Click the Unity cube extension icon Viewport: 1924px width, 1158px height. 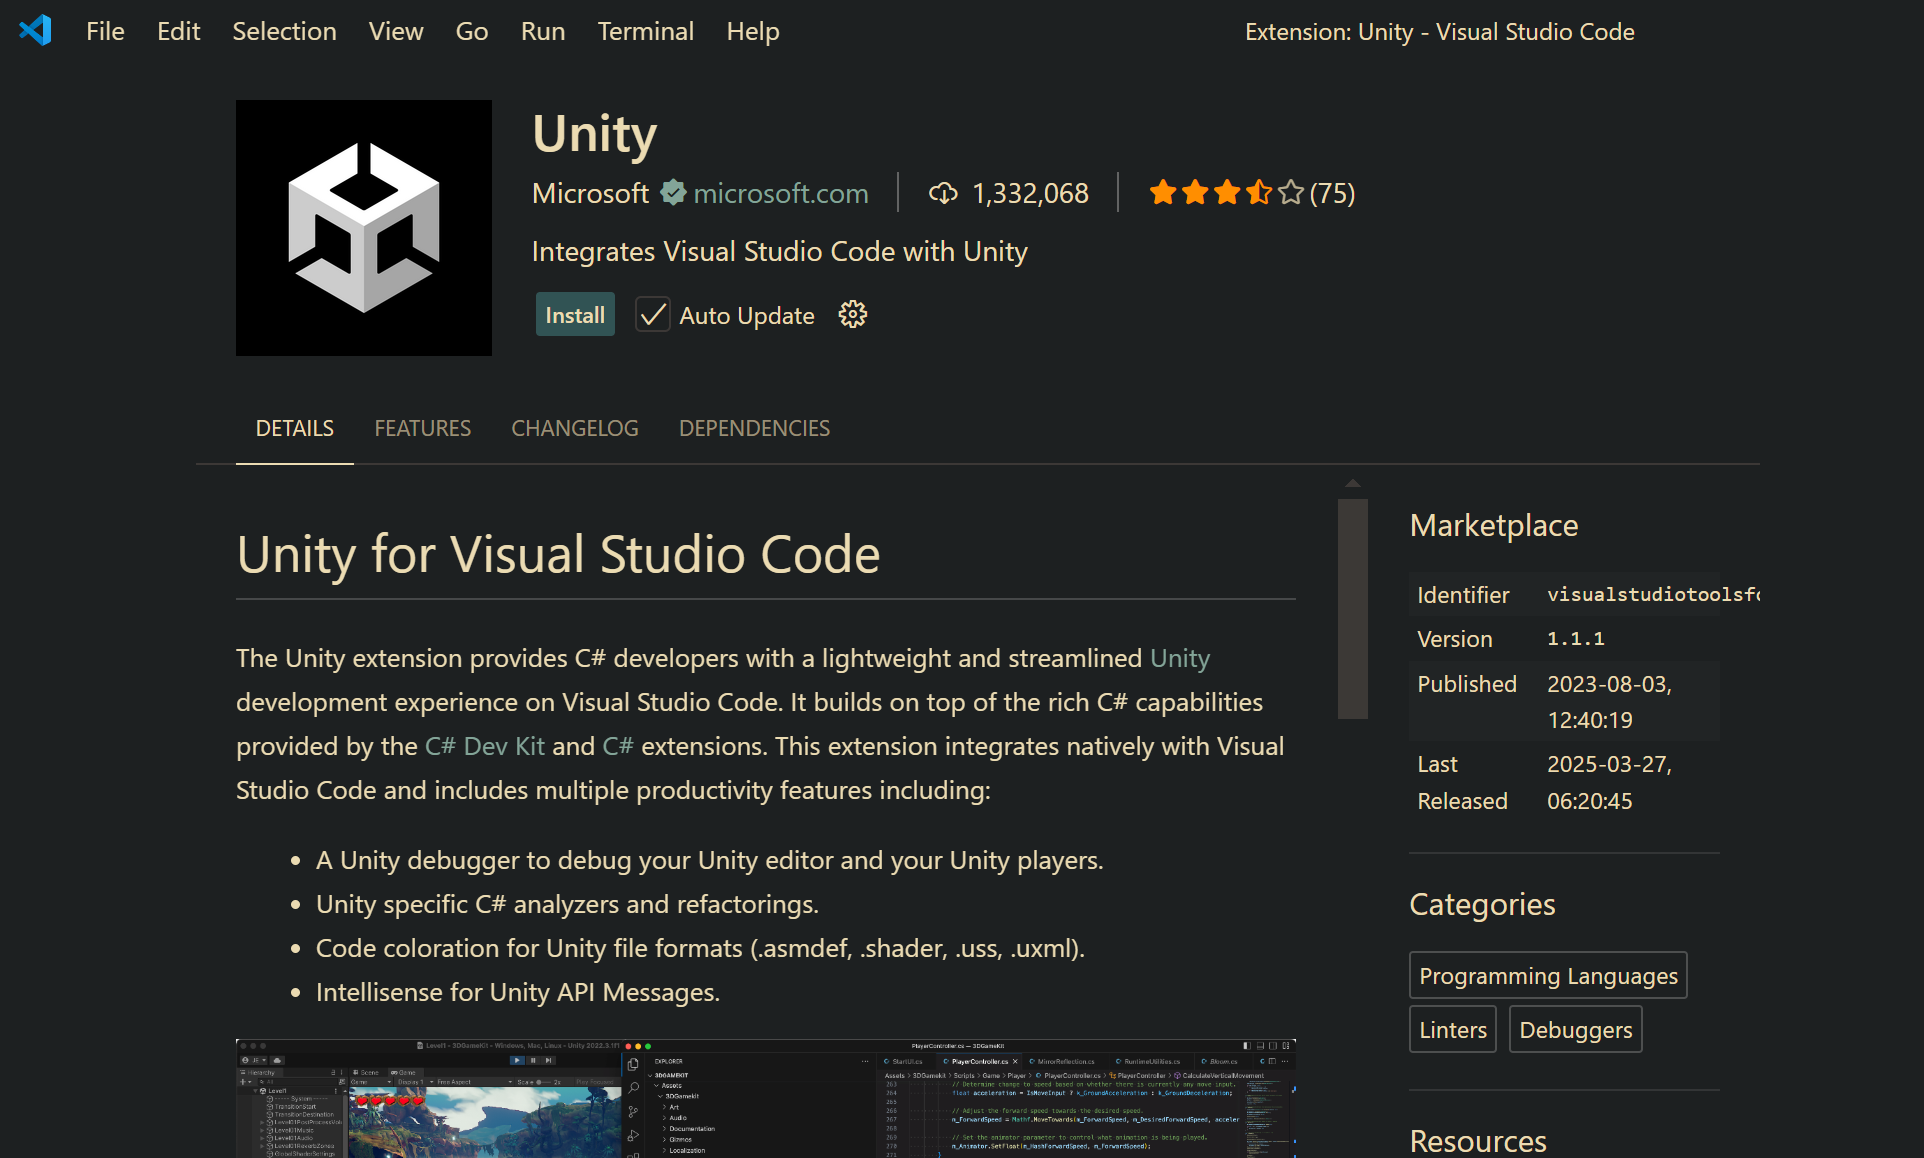coord(364,228)
